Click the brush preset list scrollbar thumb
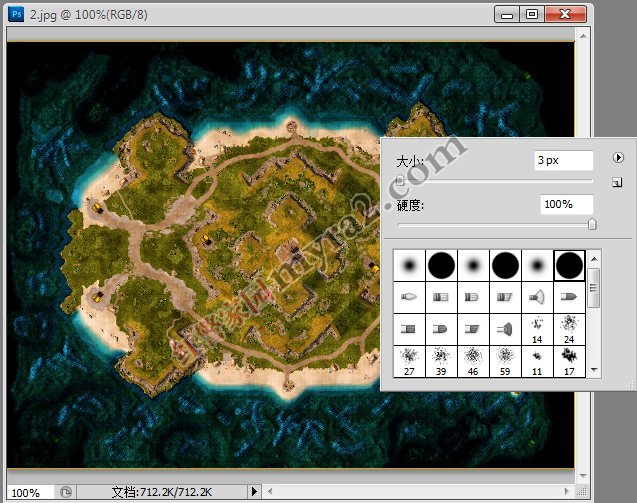637x503 pixels. 594,288
